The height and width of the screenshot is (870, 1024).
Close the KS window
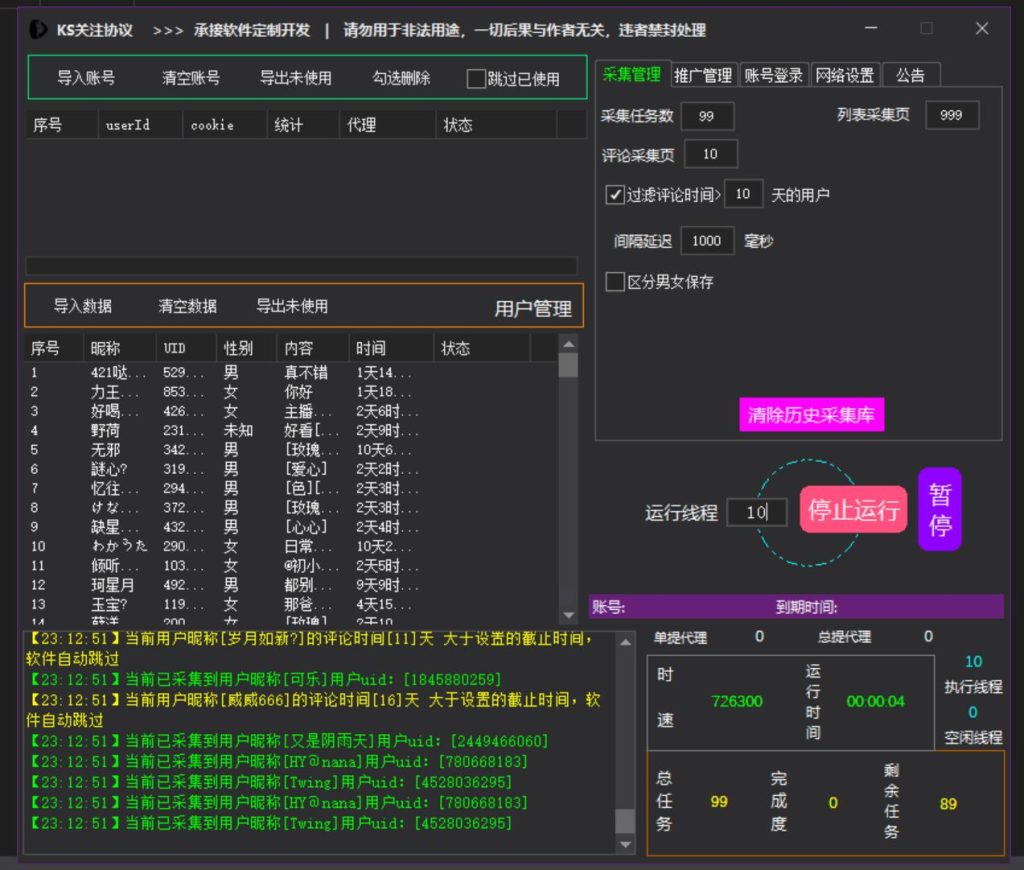click(981, 29)
